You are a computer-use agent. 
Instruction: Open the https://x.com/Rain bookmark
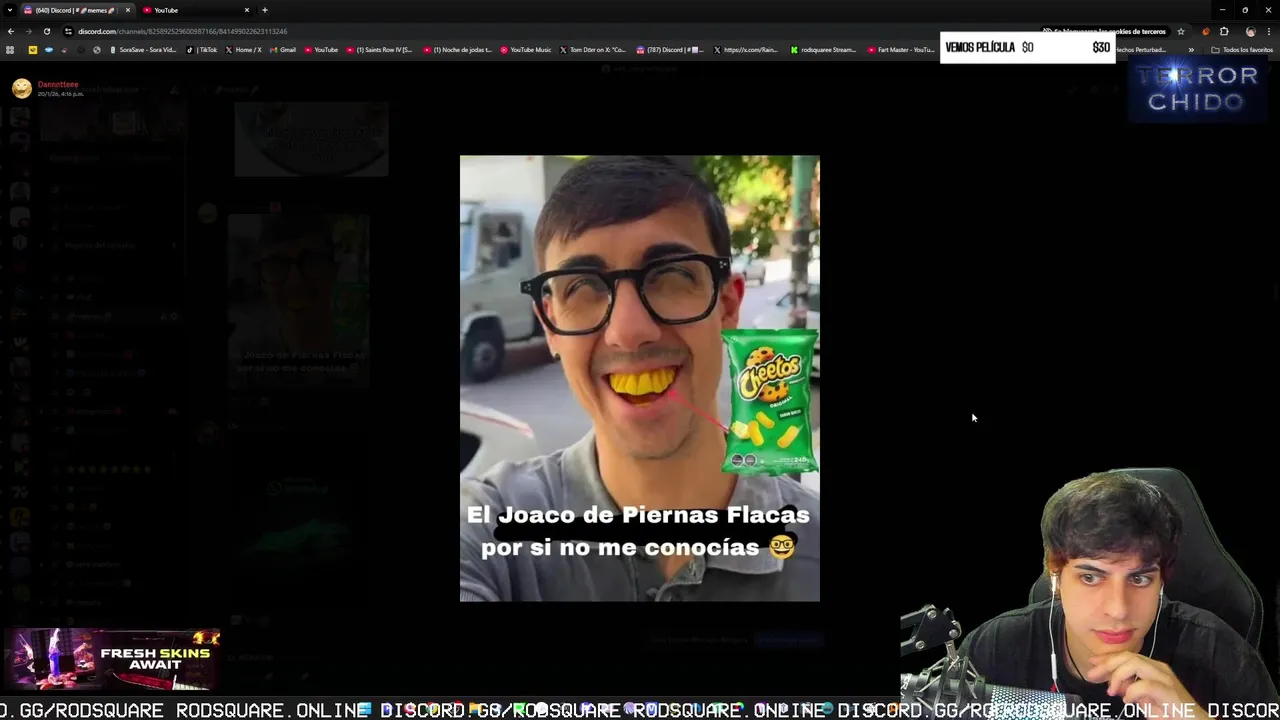[x=746, y=49]
